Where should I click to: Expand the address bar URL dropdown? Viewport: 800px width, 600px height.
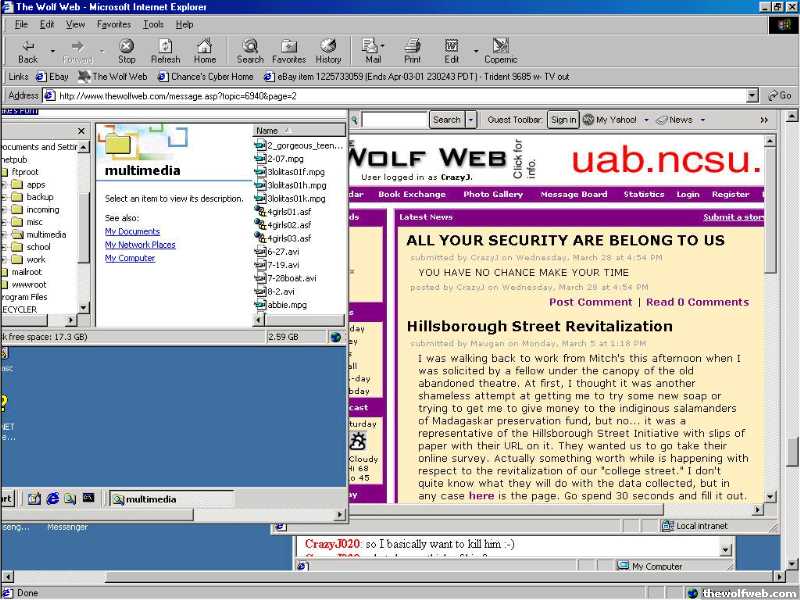(x=753, y=96)
